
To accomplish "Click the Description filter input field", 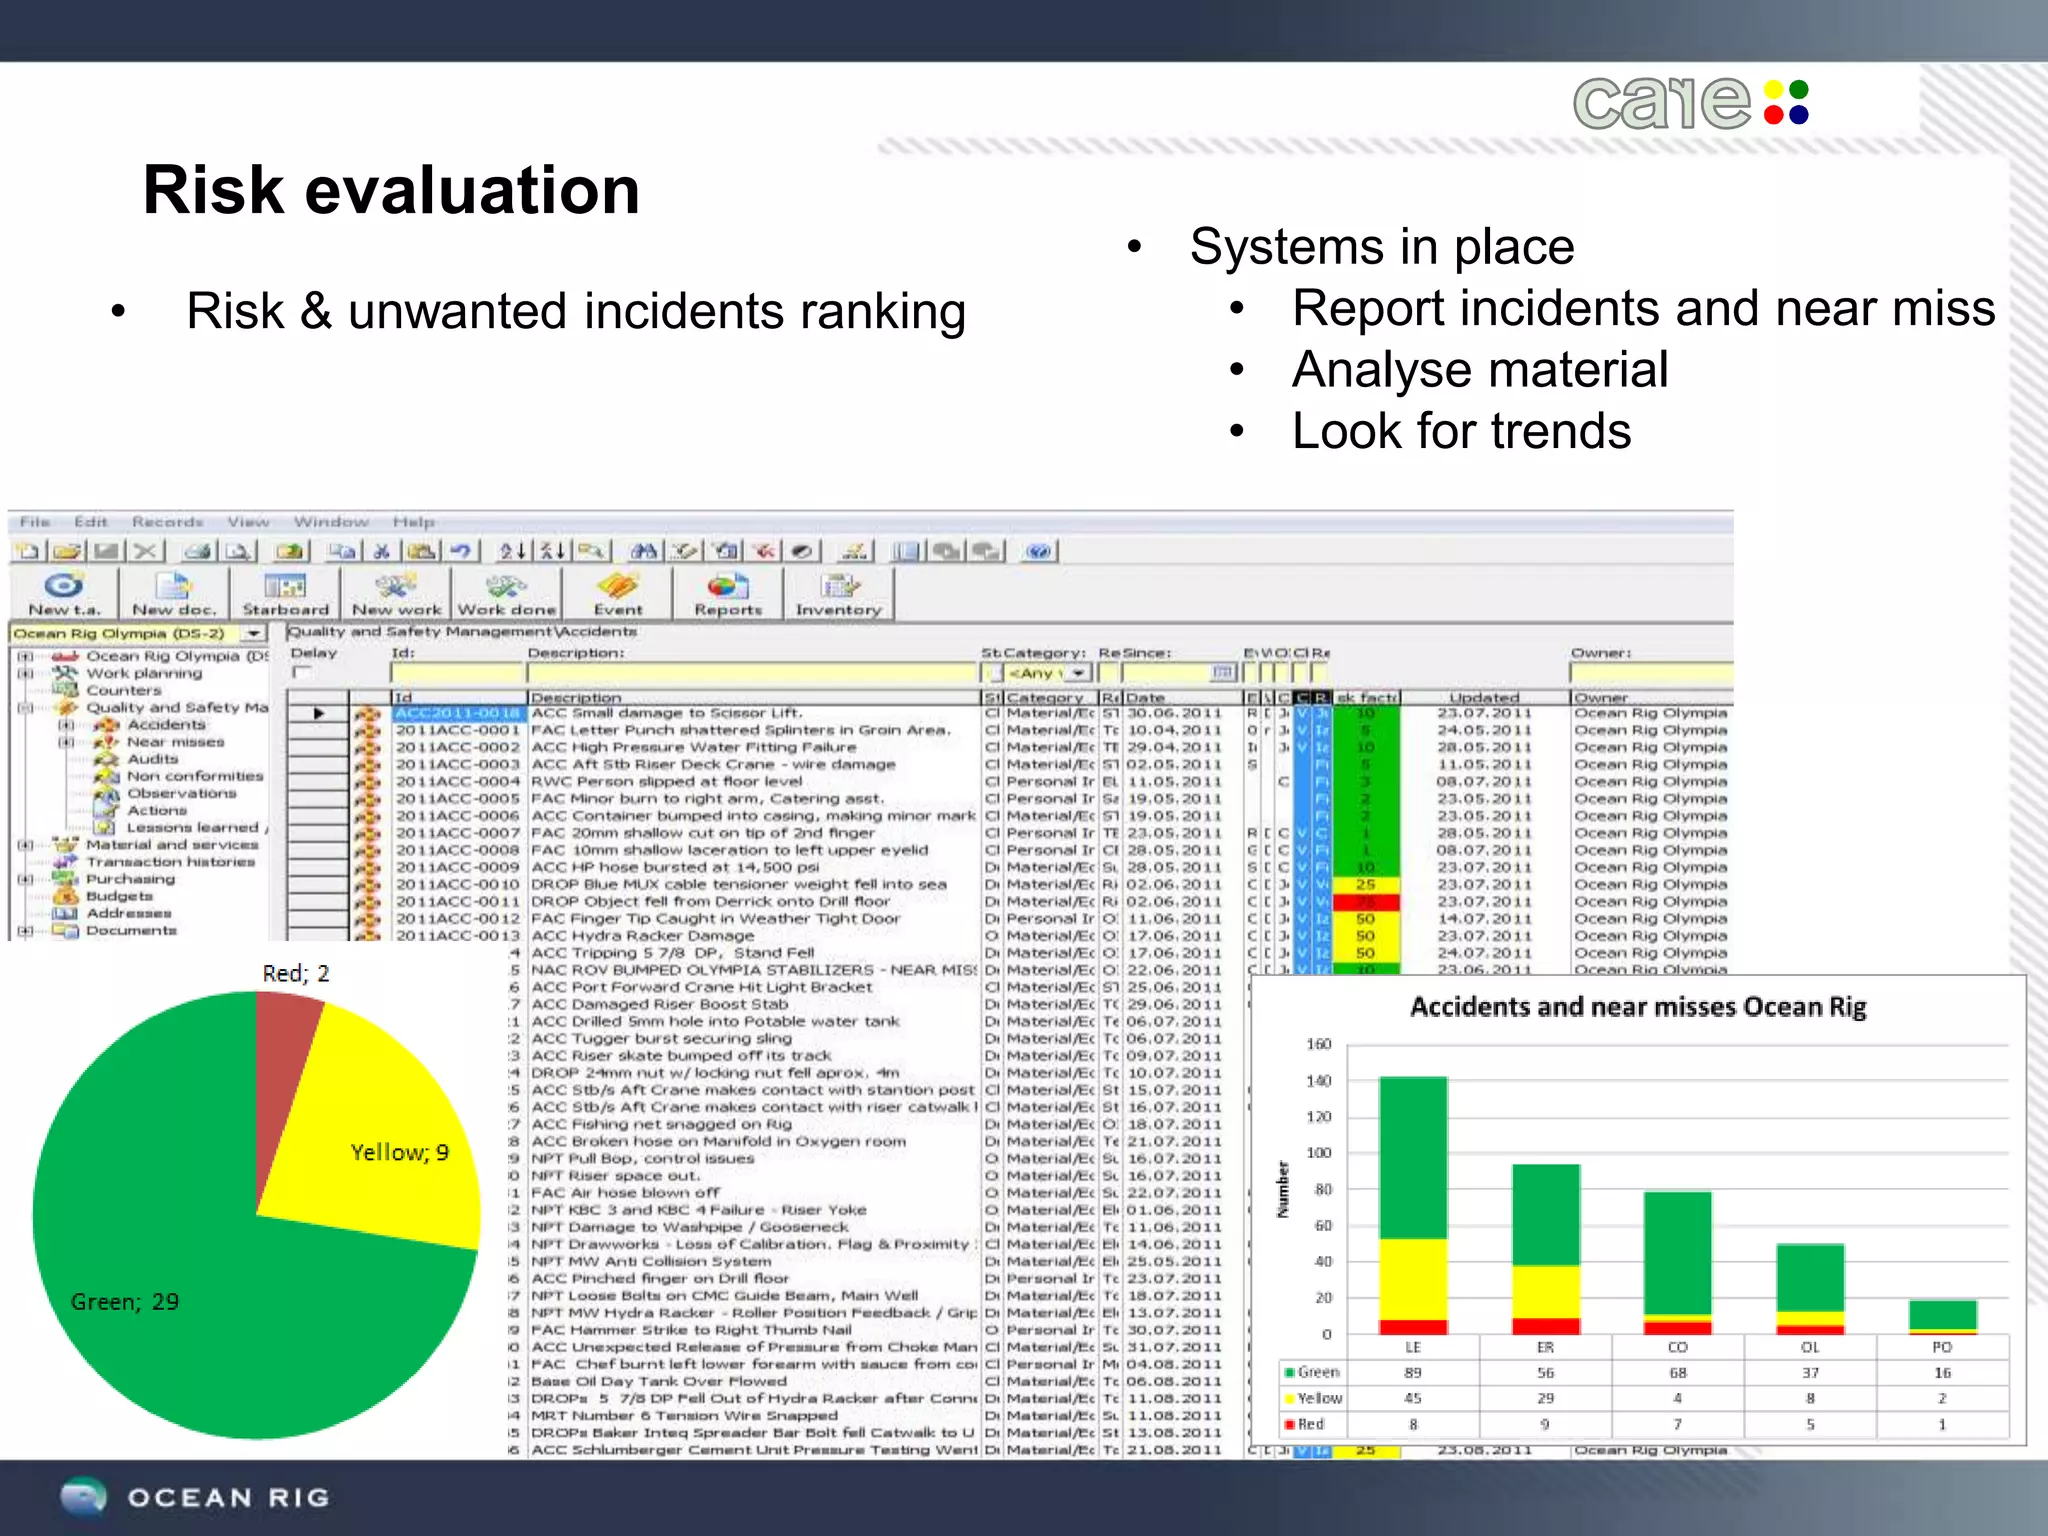I will point(752,673).
